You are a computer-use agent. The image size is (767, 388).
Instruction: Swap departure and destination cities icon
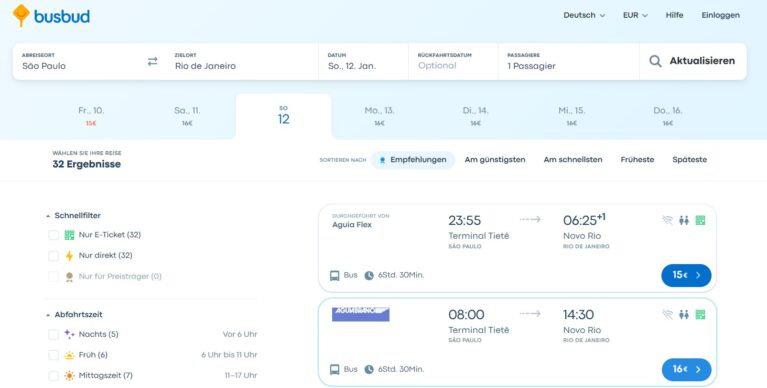153,61
